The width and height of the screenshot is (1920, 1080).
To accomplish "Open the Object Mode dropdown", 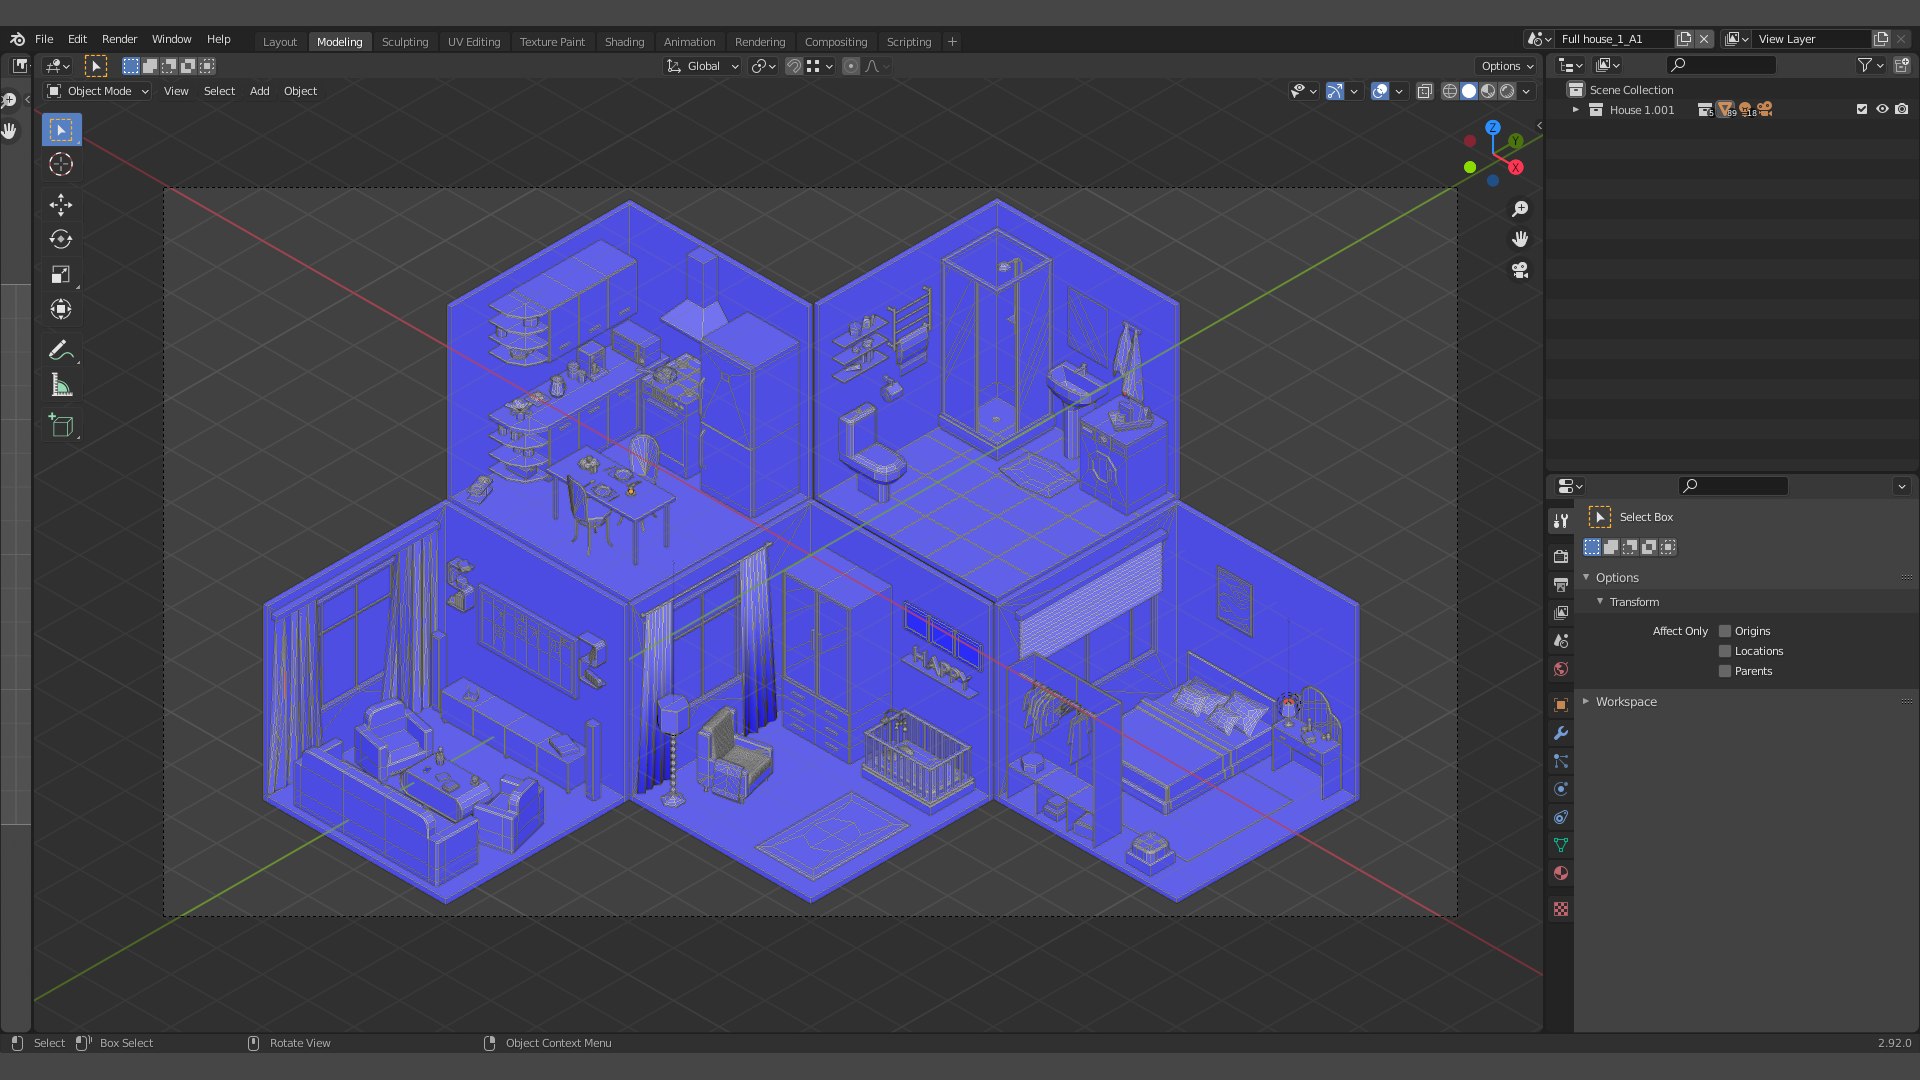I will (x=98, y=91).
